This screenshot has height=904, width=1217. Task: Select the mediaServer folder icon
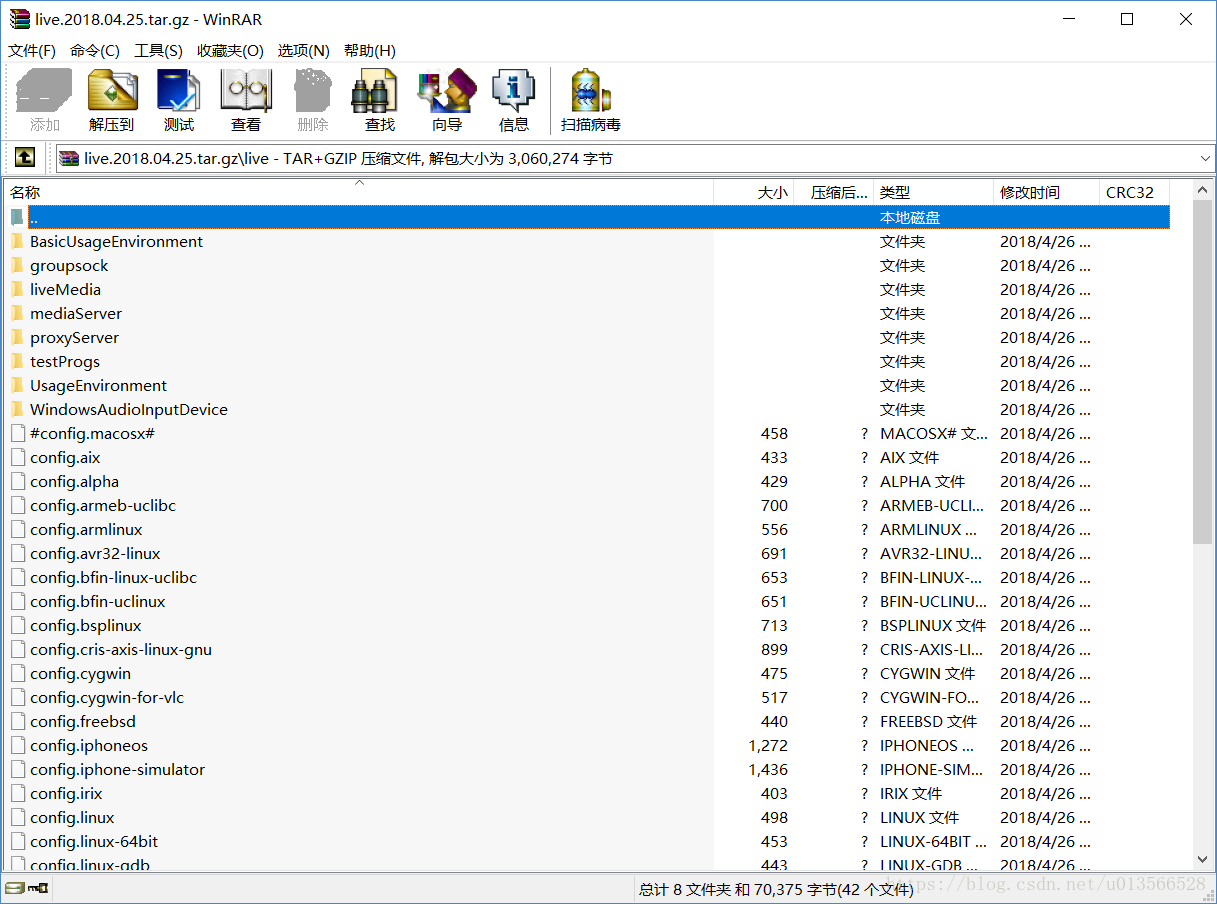click(17, 313)
